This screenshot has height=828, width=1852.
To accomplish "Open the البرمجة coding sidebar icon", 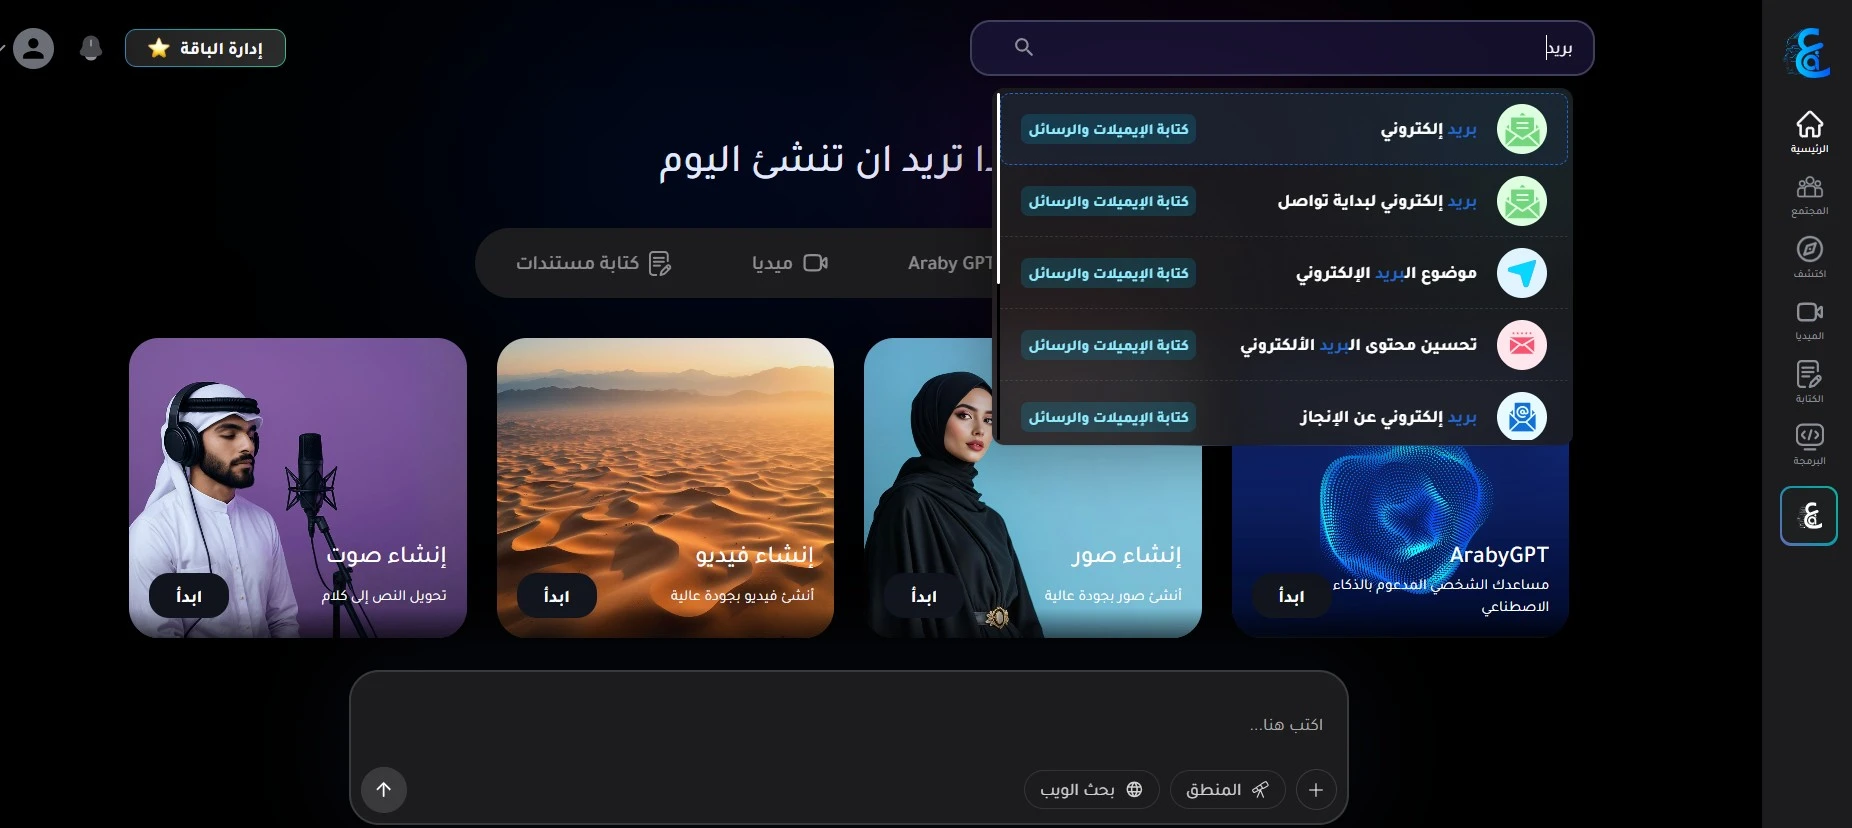I will pos(1809,444).
